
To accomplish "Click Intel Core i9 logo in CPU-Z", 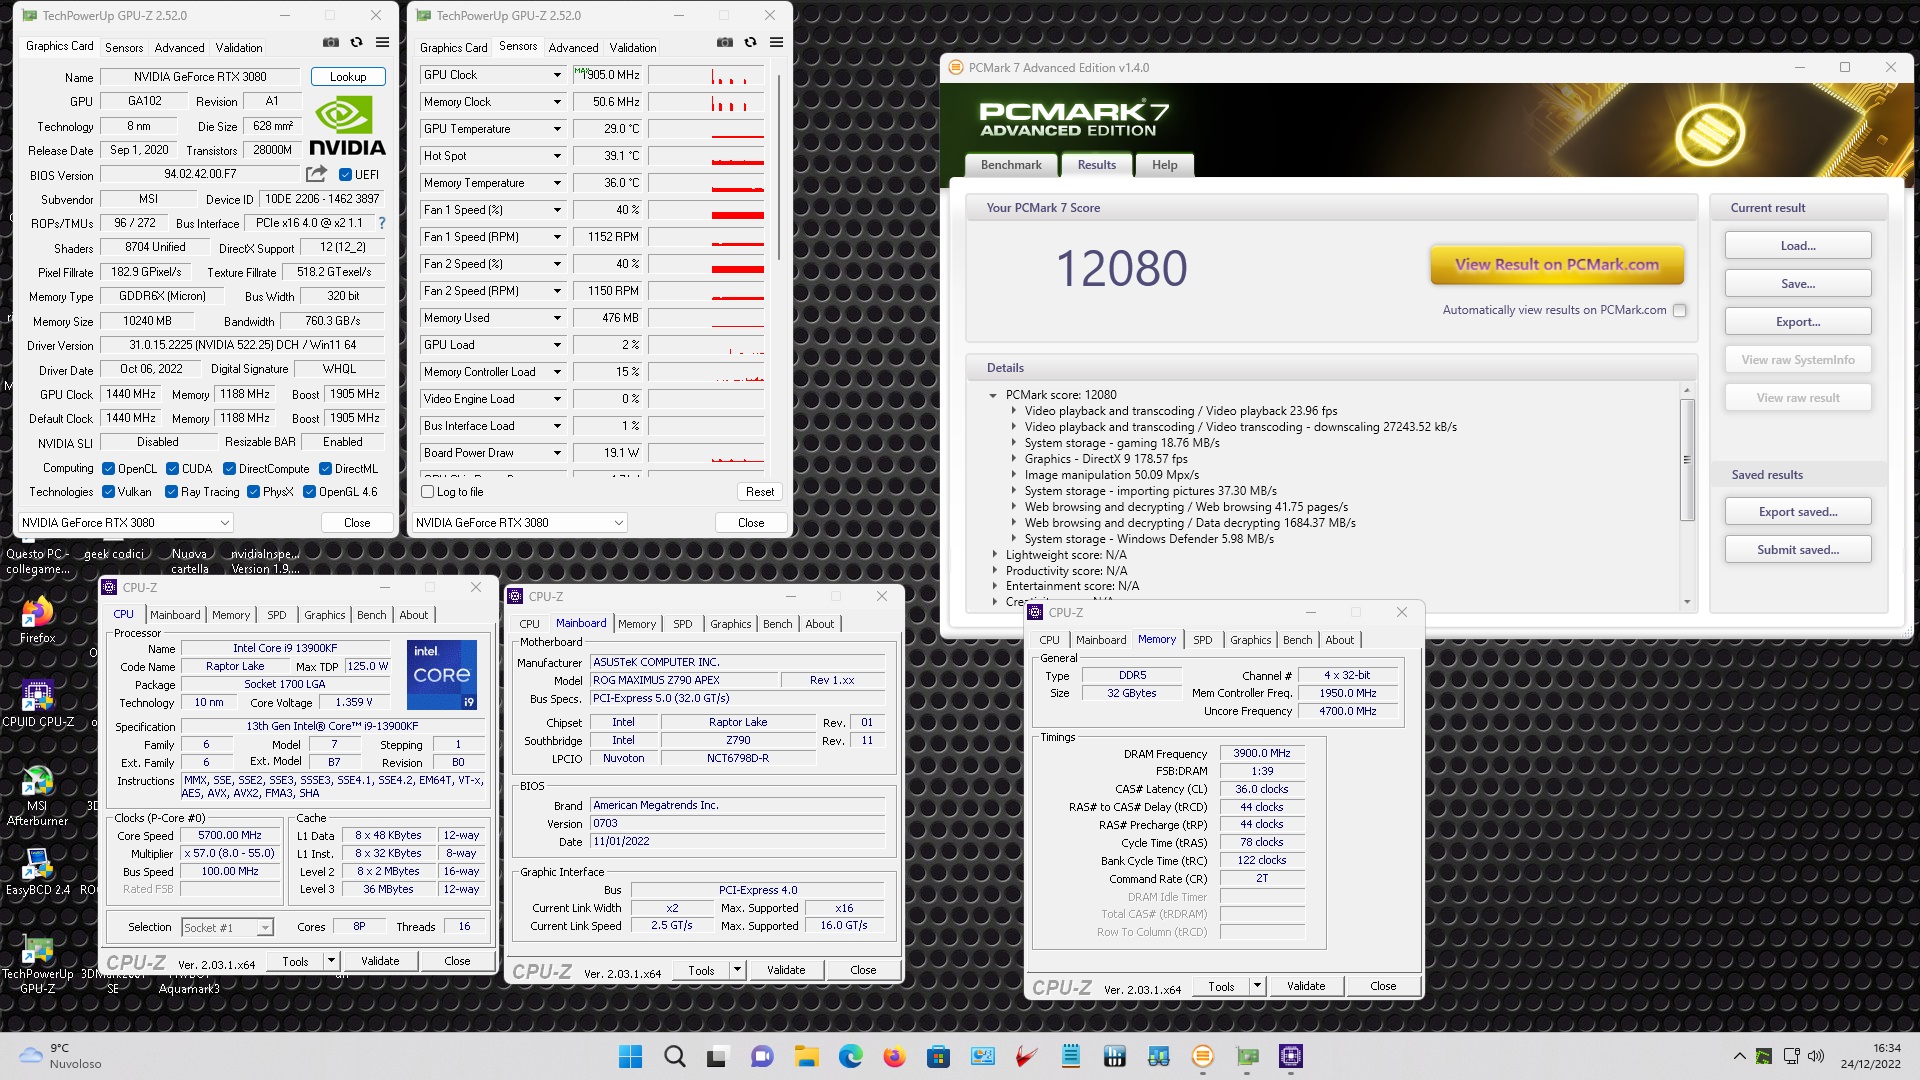I will point(442,675).
